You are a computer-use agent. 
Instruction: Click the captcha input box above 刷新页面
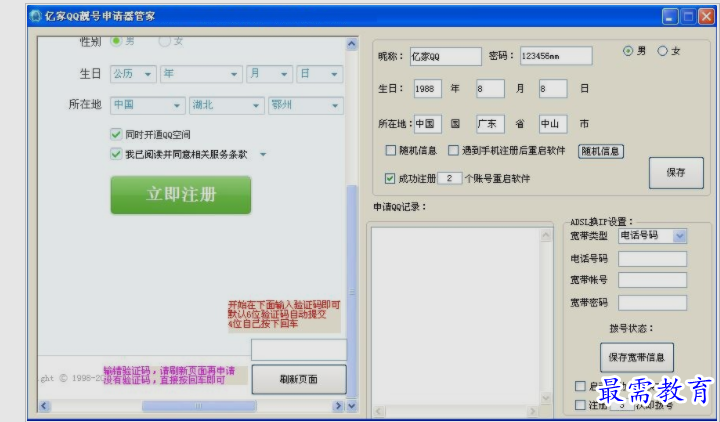(299, 350)
